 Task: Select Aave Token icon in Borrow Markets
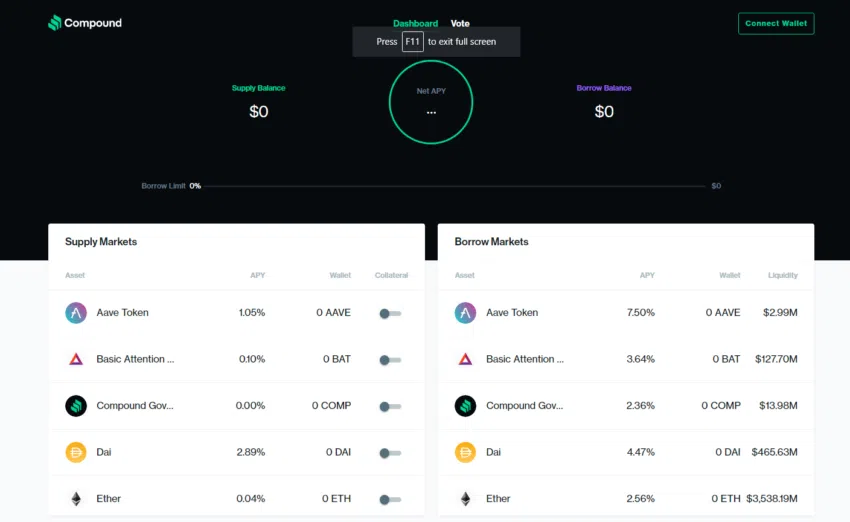[465, 313]
